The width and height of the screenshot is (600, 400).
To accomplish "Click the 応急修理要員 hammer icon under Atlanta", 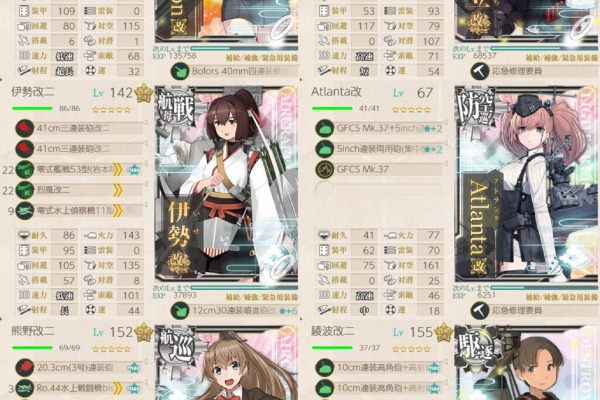I will [480, 310].
